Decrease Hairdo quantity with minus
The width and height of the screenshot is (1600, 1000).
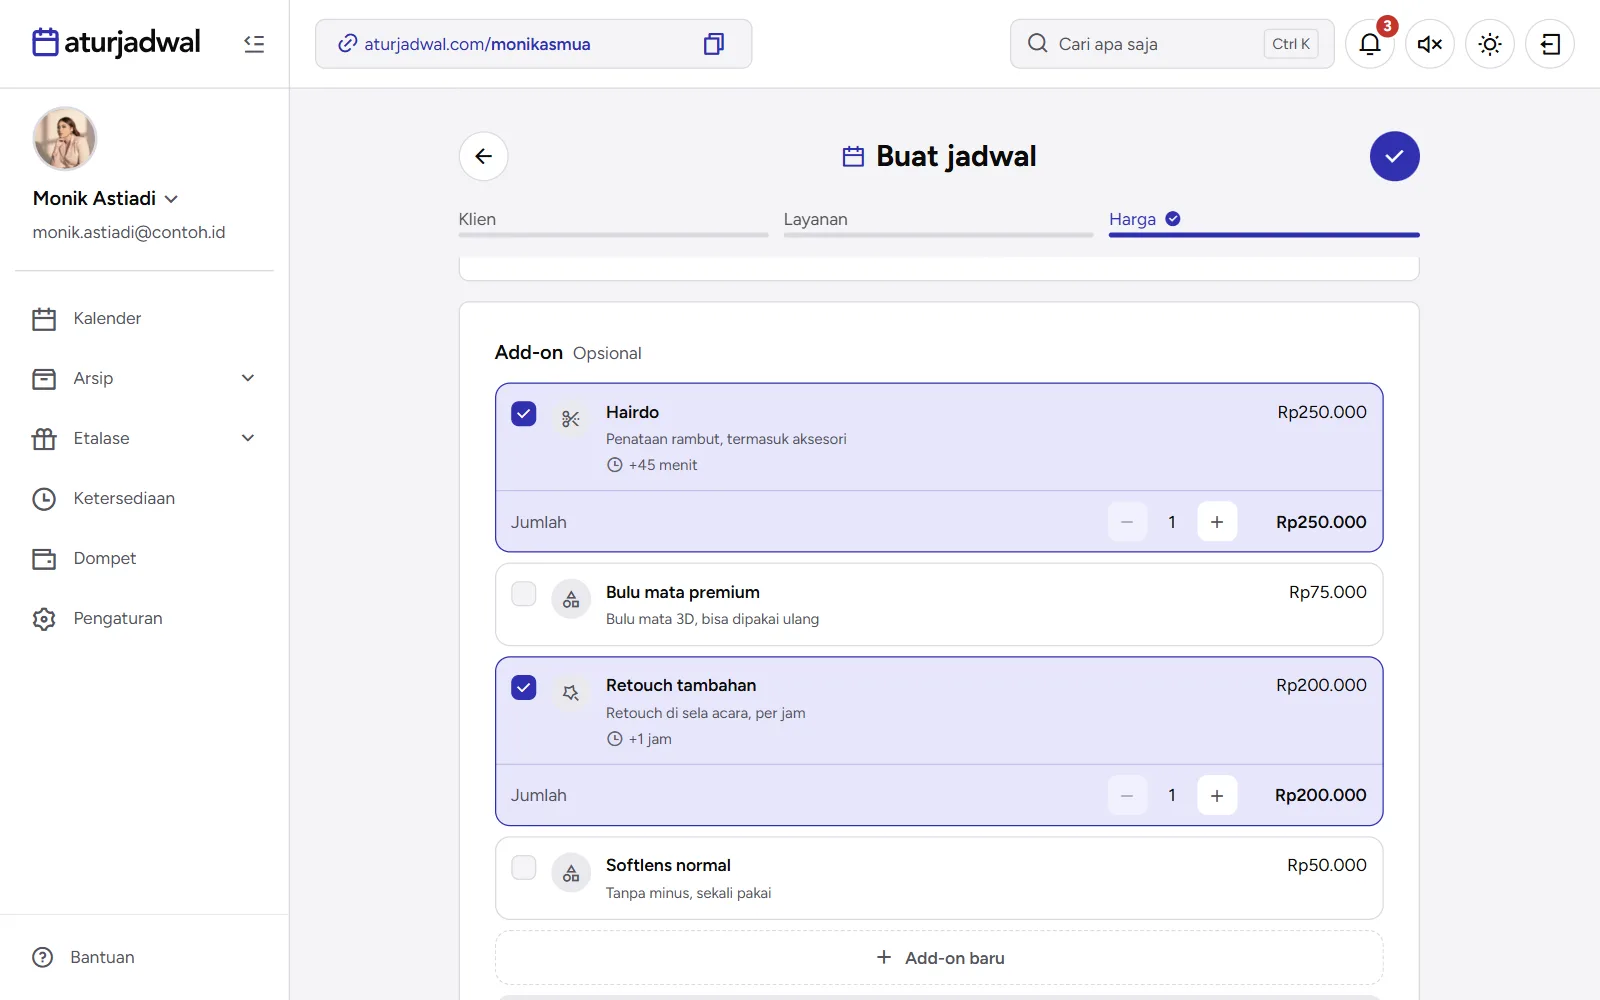tap(1127, 522)
